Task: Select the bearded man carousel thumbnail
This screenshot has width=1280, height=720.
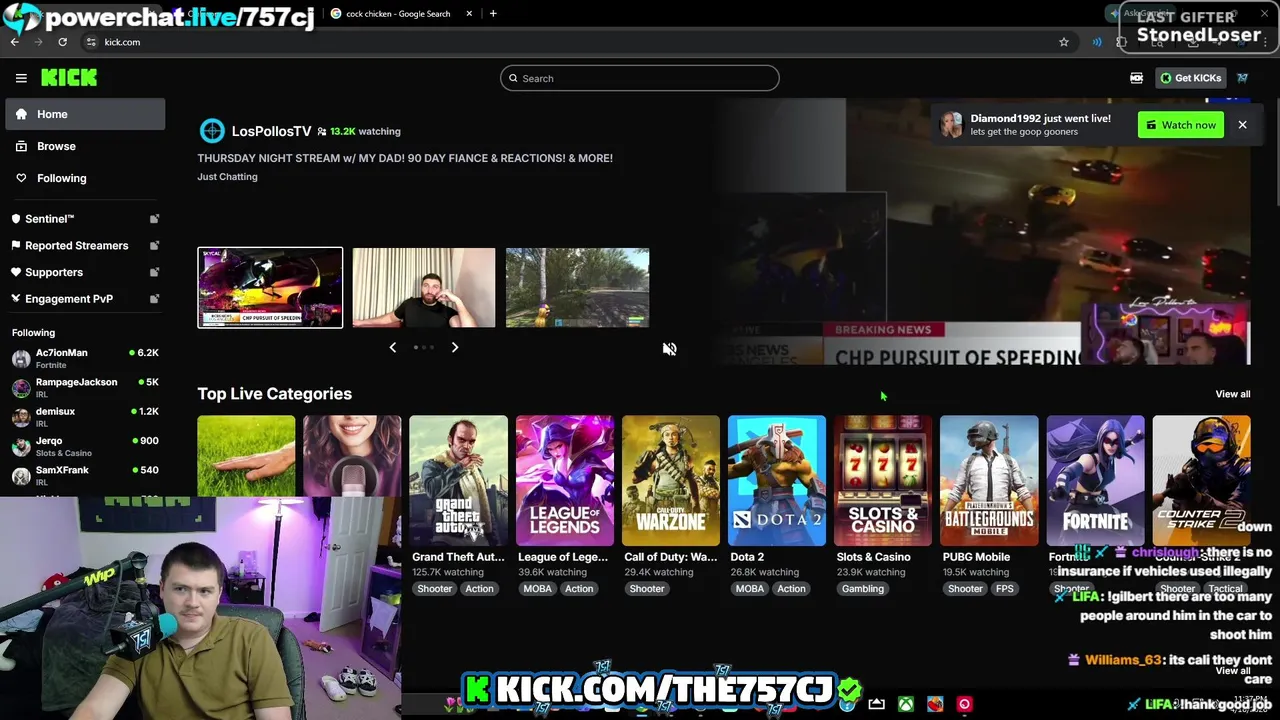Action: pyautogui.click(x=423, y=288)
